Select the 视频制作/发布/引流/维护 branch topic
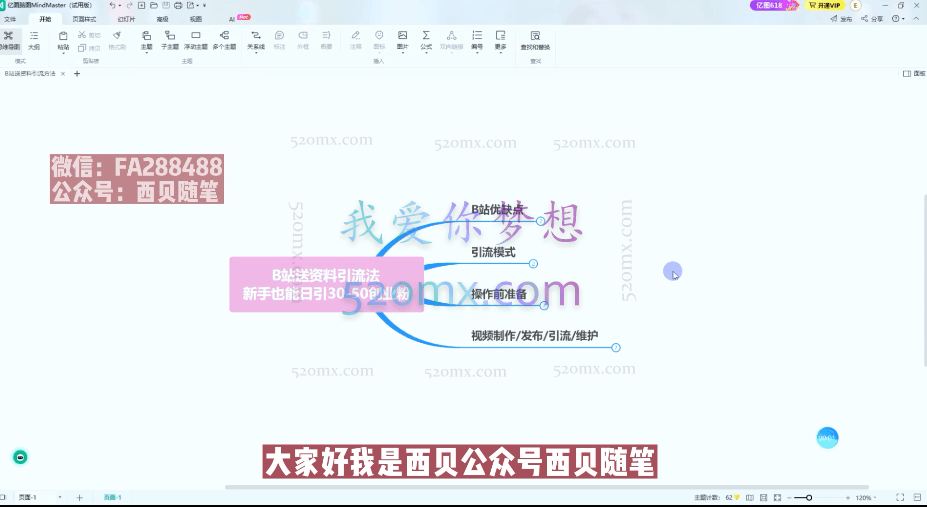 (534, 336)
